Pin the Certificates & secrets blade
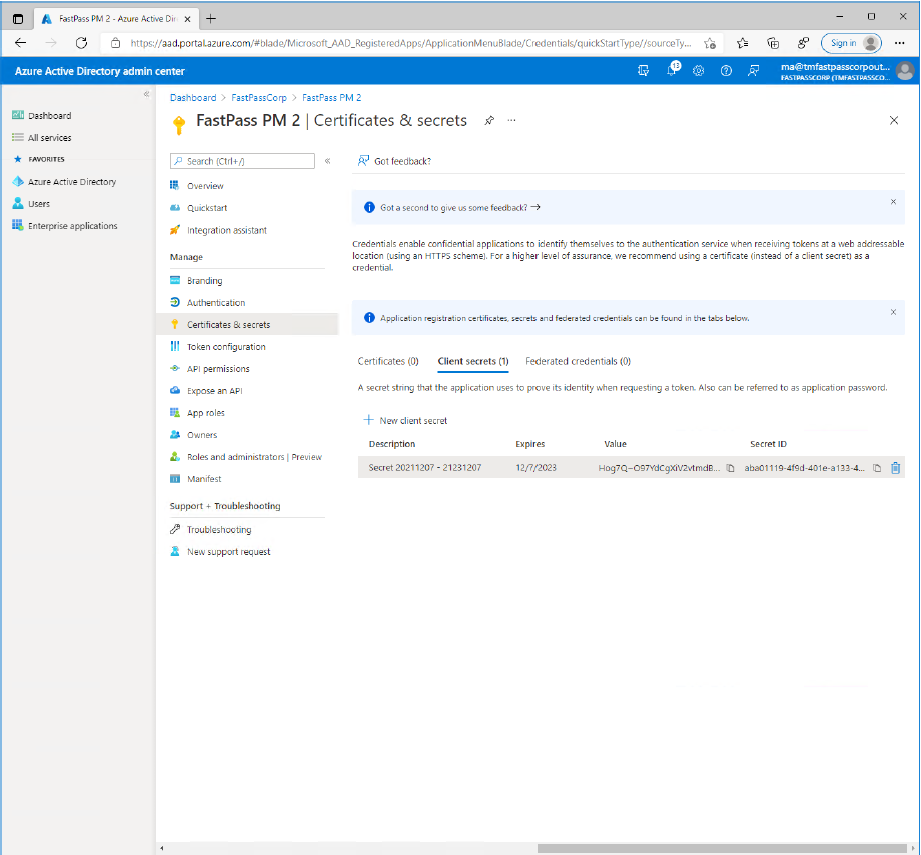 489,120
